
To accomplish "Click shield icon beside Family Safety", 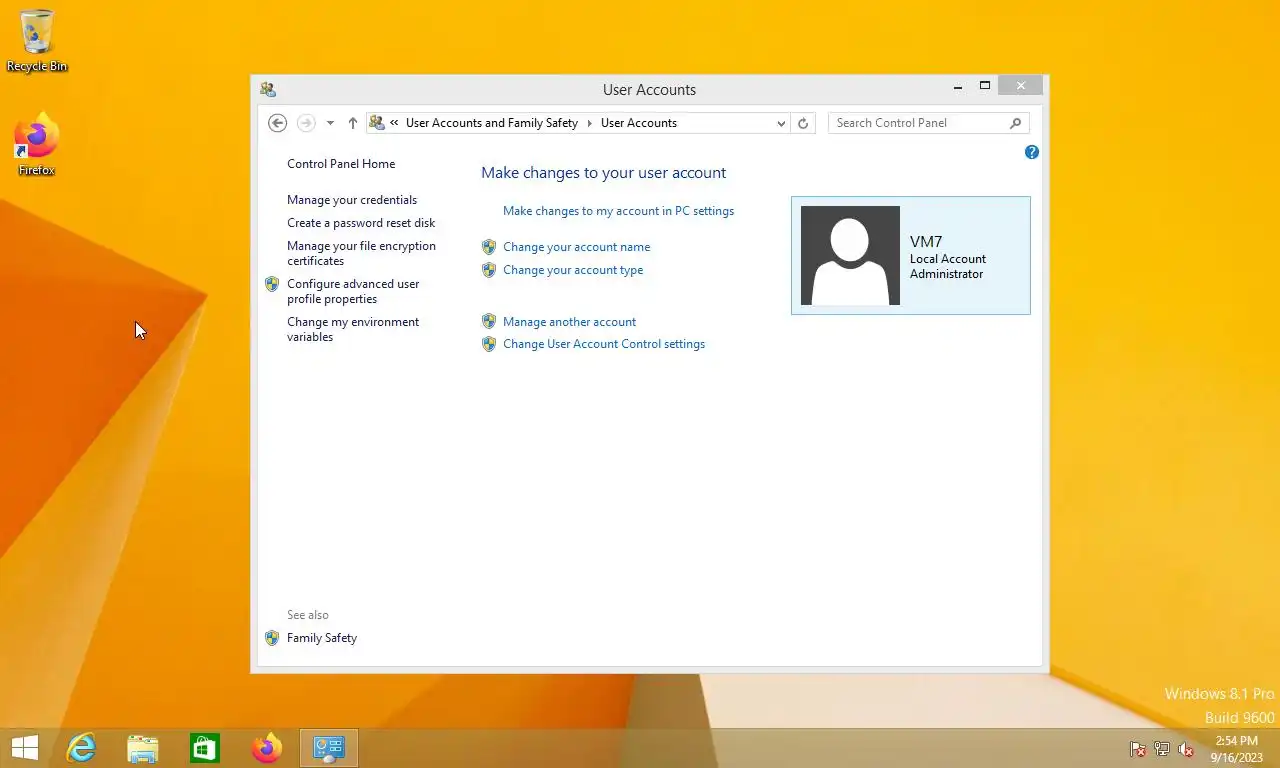I will point(272,638).
